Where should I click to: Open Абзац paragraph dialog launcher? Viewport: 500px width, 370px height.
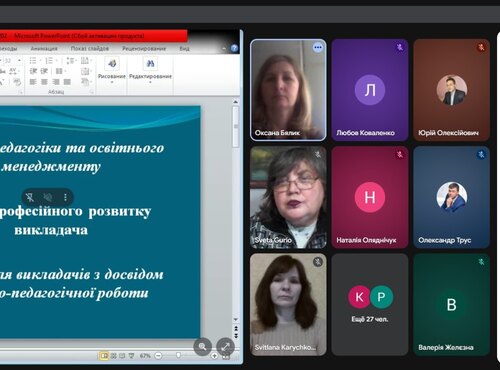tap(91, 92)
